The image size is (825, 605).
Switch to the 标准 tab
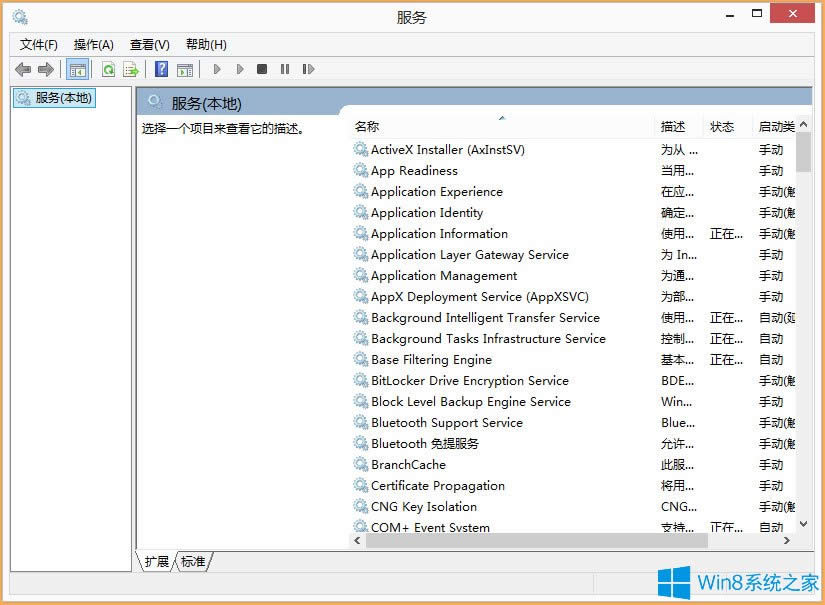click(192, 562)
